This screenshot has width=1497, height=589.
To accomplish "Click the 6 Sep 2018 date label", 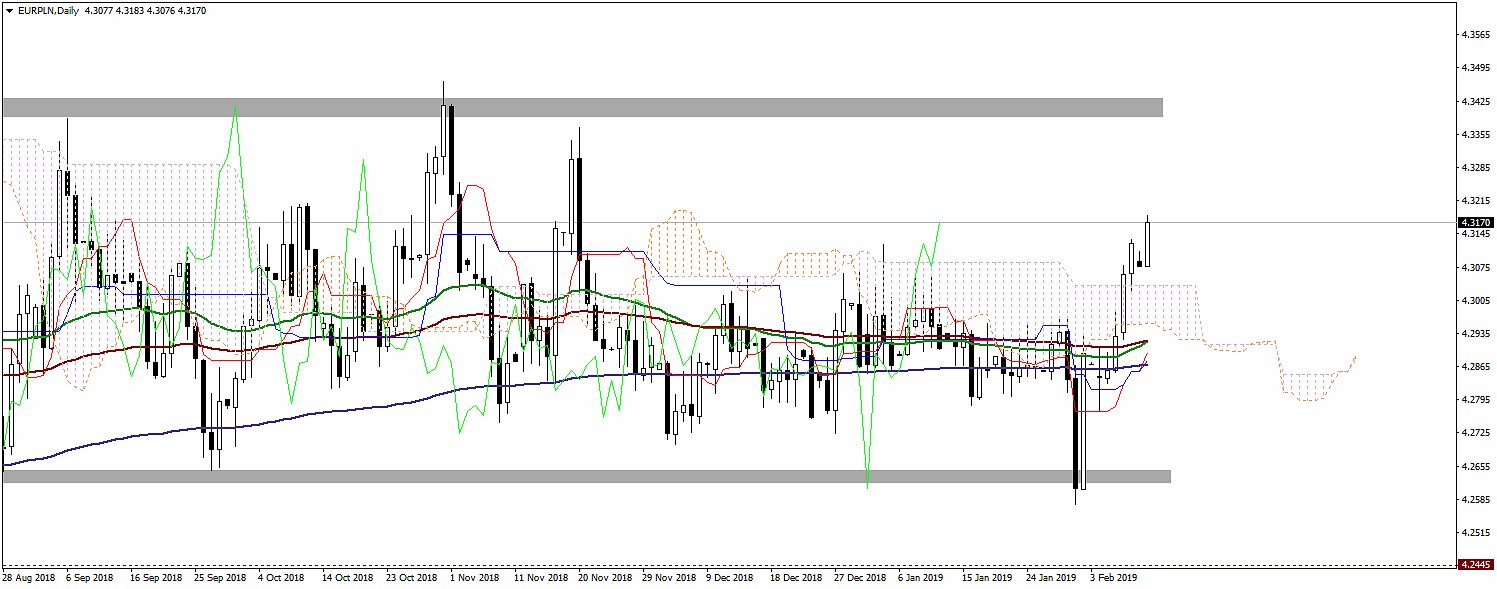I will coord(90,578).
